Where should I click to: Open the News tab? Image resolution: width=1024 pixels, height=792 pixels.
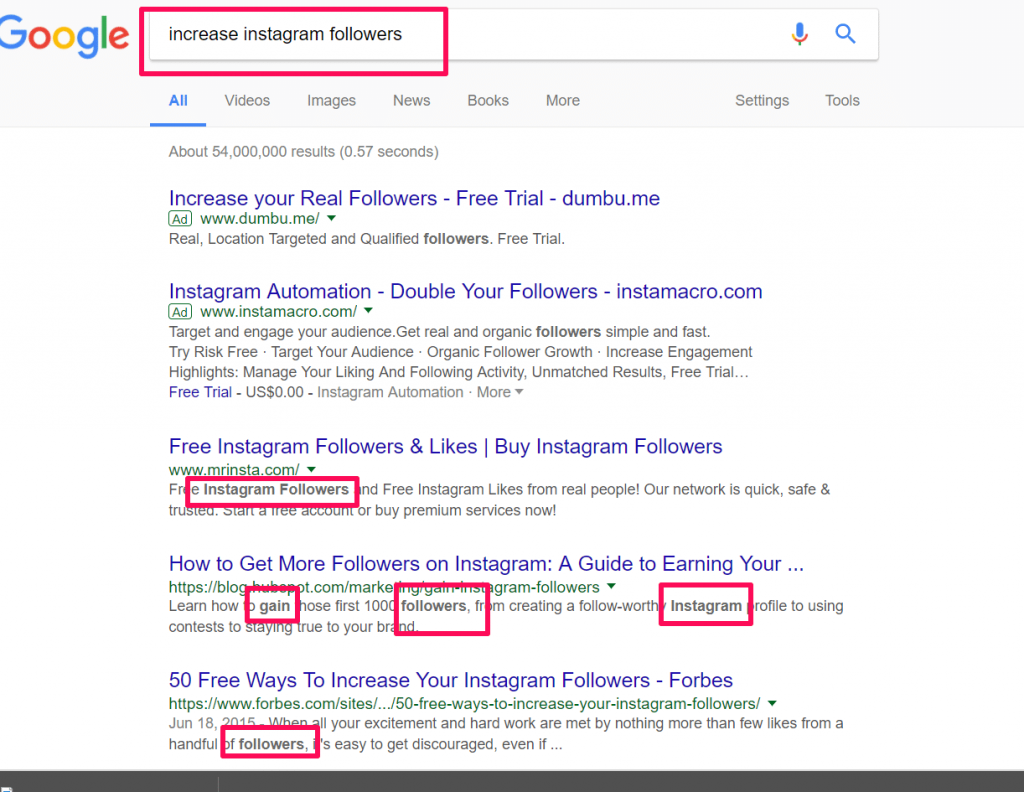[x=411, y=101]
